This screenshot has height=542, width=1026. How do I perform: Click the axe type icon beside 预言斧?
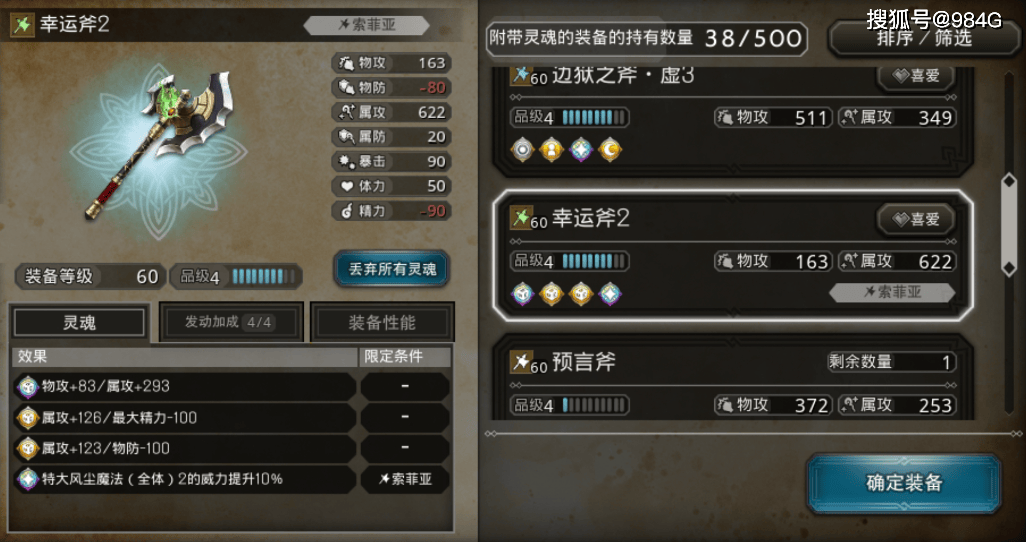tap(520, 361)
